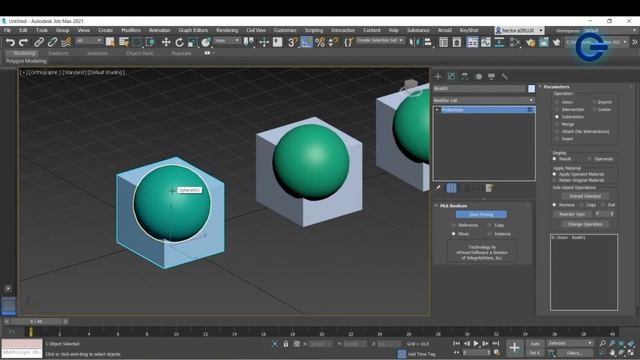Click the Pin Stack icon
The width and height of the screenshot is (640, 360).
[438, 188]
